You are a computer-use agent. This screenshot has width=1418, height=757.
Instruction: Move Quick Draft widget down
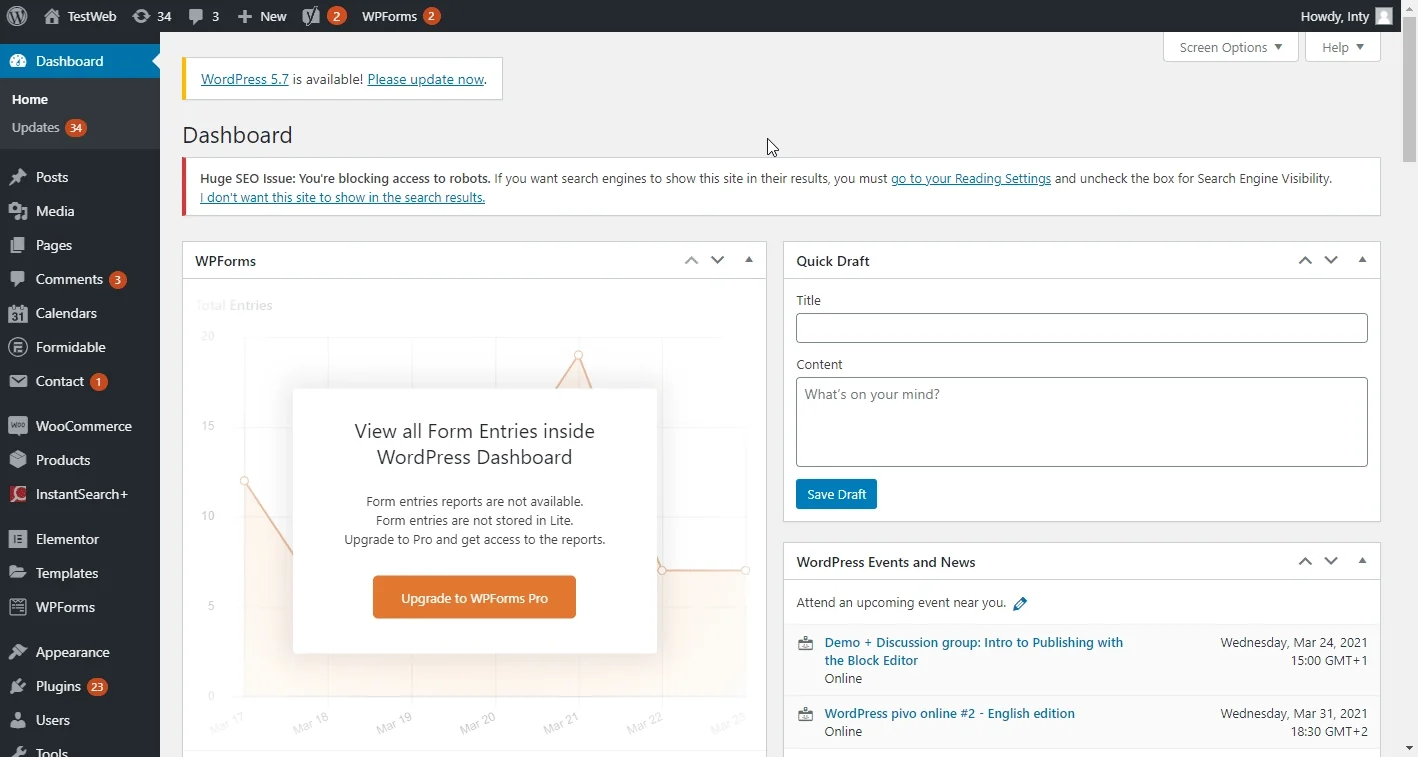pyautogui.click(x=1331, y=260)
